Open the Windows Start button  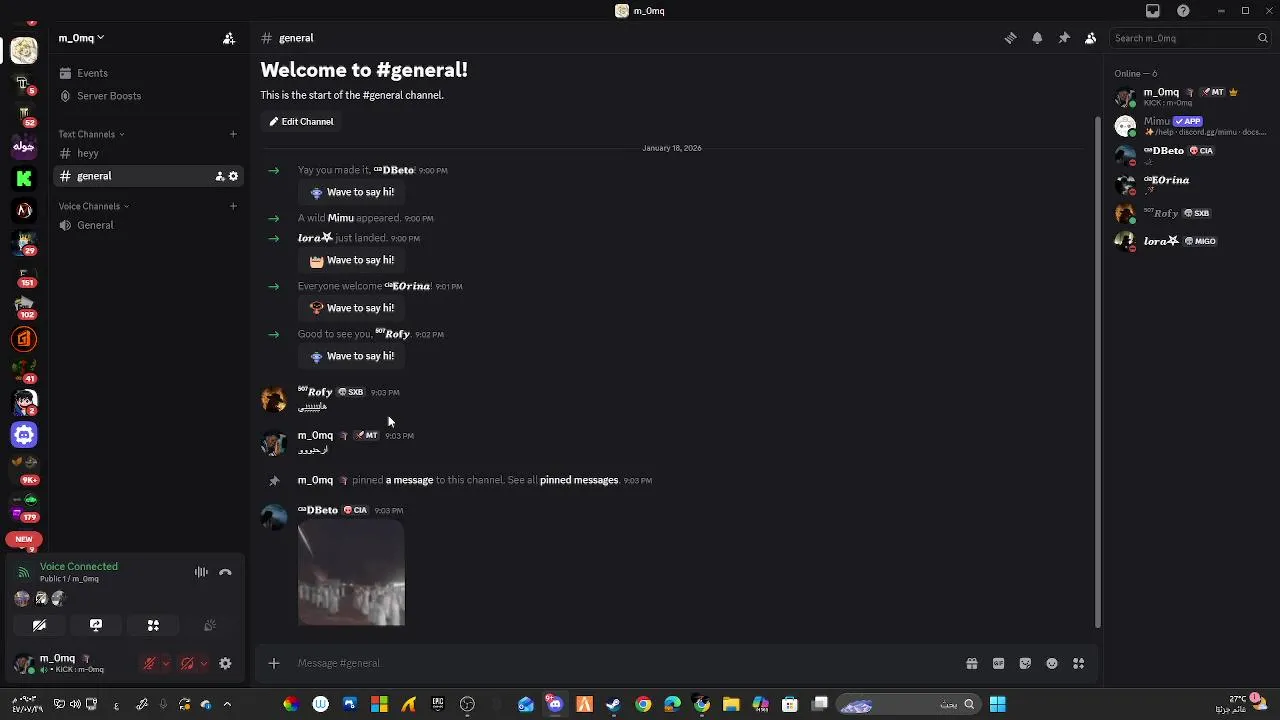tap(997, 704)
